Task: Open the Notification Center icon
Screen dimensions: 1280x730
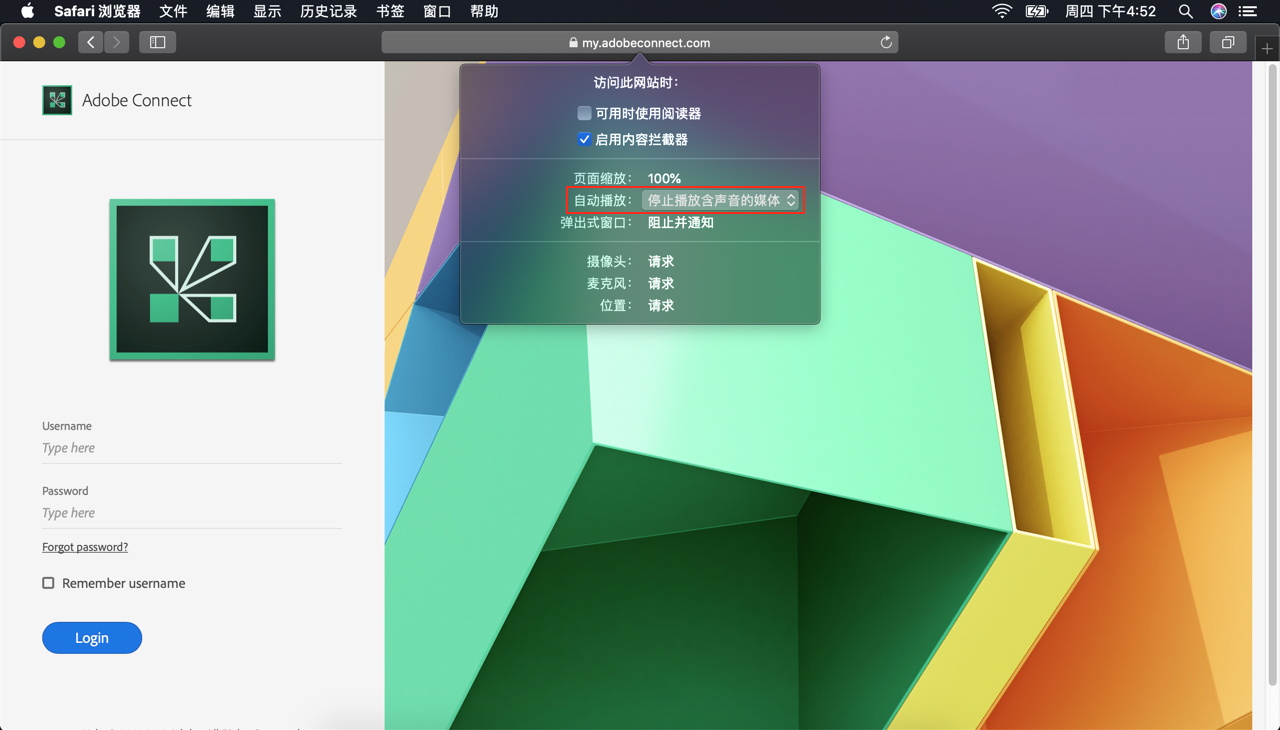Action: (x=1248, y=11)
